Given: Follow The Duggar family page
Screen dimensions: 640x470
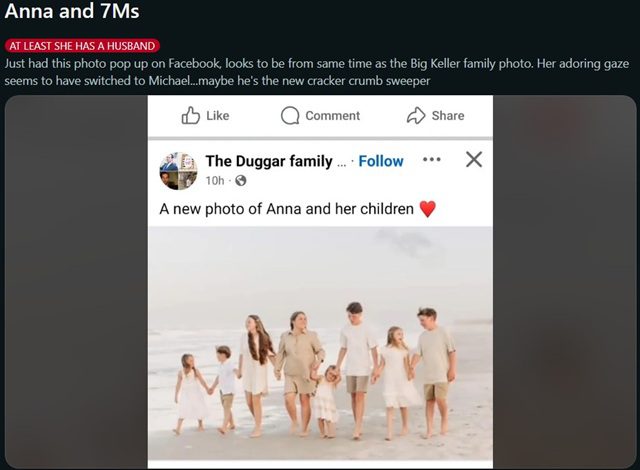Looking at the screenshot, I should (x=381, y=161).
